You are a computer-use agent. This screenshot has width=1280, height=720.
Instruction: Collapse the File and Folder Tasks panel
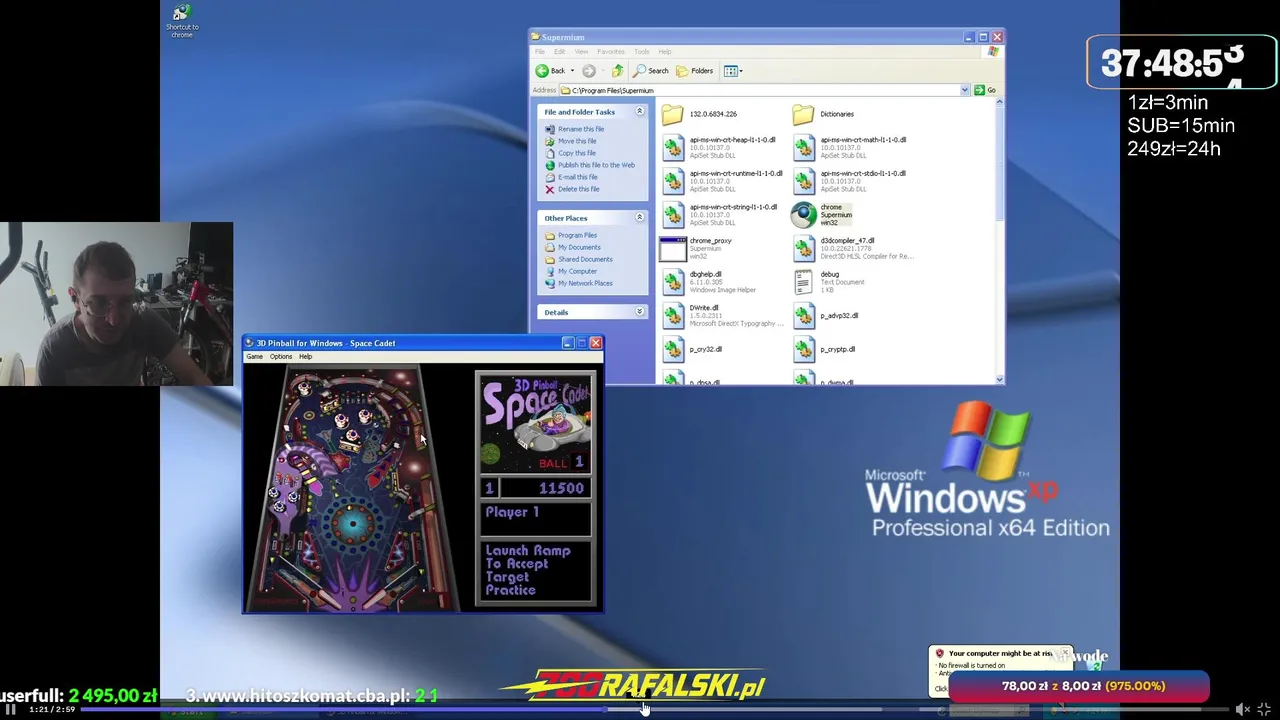pyautogui.click(x=640, y=112)
